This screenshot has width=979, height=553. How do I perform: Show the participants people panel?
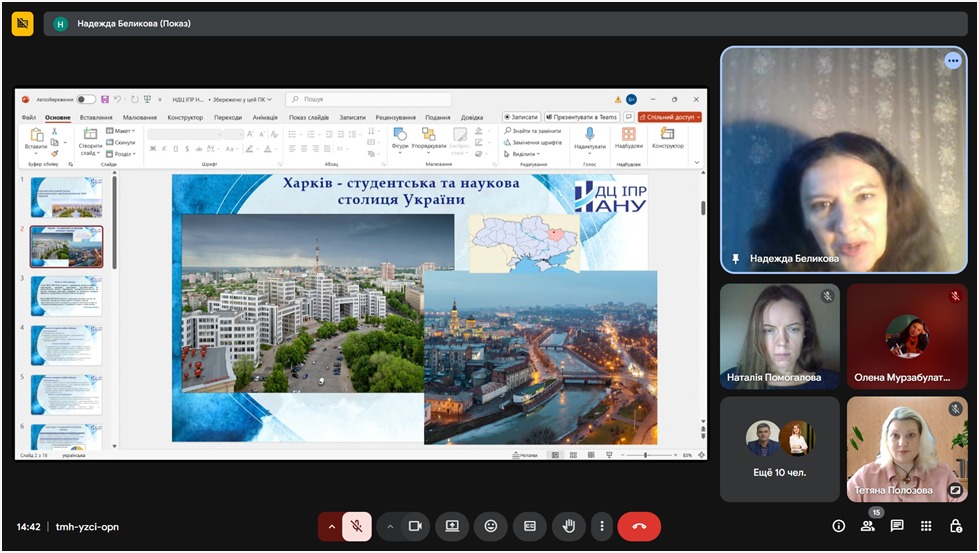pos(868,526)
